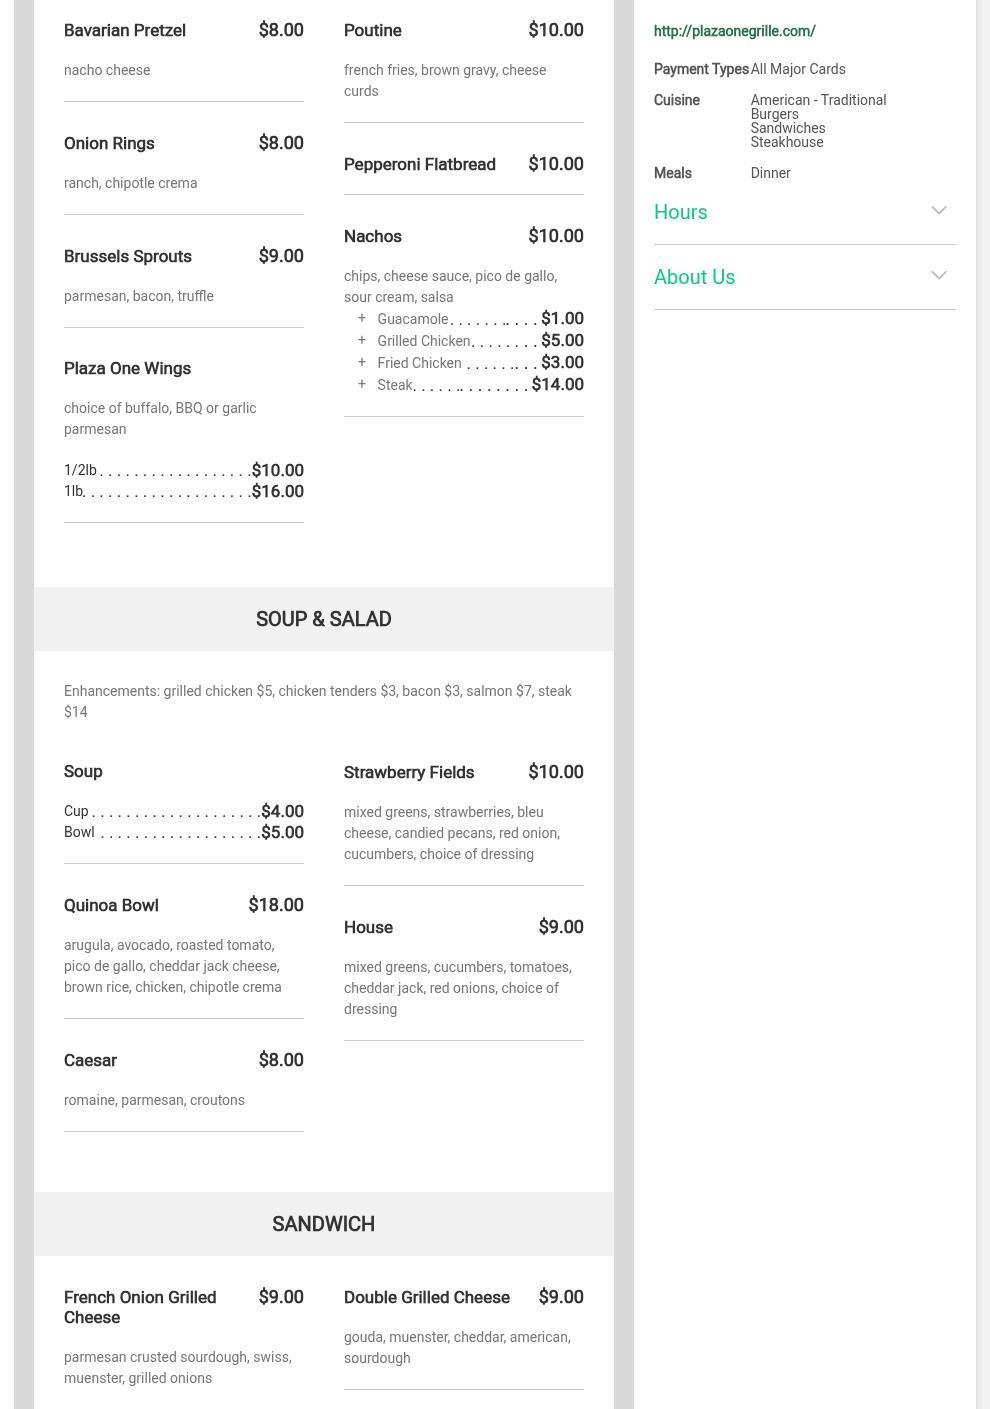Click the French Onion Grilled Cheese title
990x1409 pixels.
click(139, 1307)
